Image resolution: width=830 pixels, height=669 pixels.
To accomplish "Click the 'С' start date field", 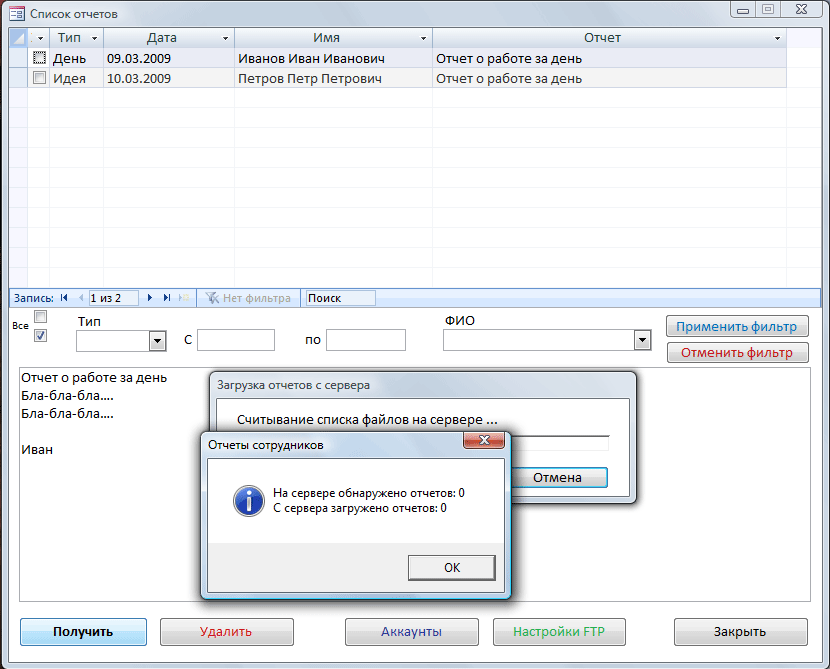I will coord(236,340).
